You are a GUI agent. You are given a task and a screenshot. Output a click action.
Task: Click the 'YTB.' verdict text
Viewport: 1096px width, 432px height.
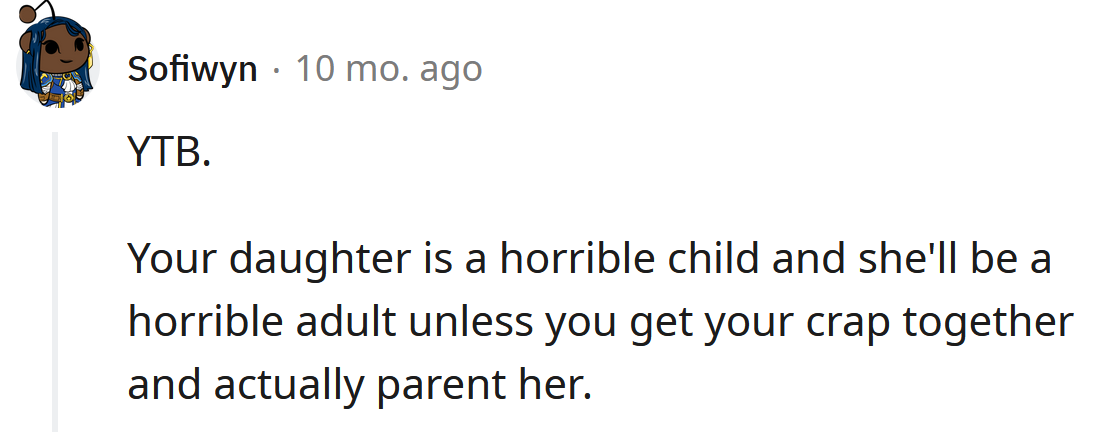[169, 155]
